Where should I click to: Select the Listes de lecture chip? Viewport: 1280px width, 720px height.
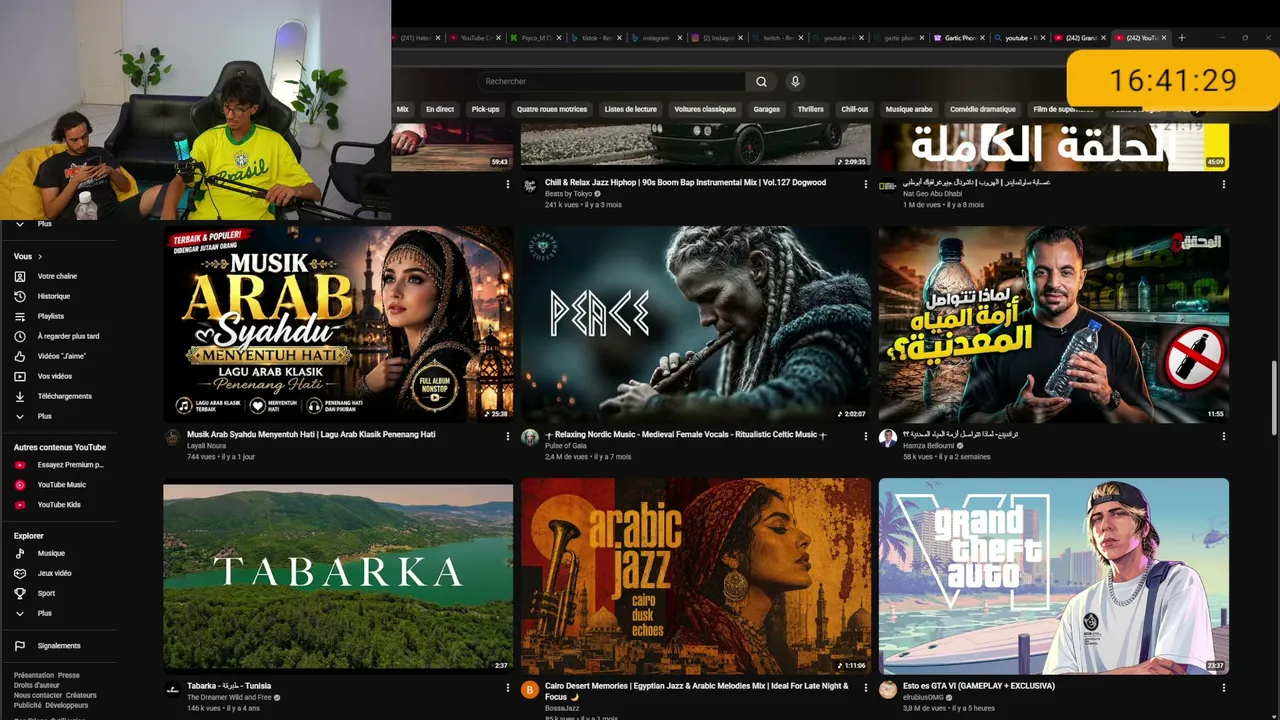[631, 109]
